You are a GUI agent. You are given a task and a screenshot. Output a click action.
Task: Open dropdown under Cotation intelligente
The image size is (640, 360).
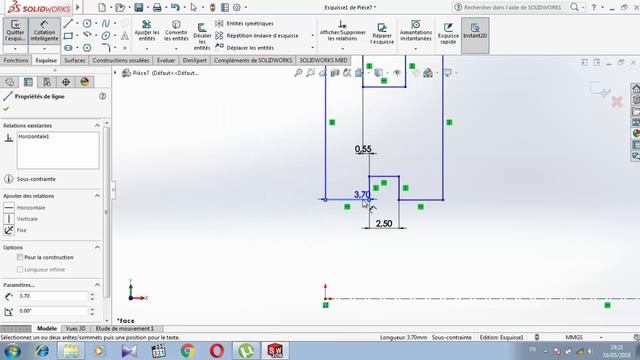pos(44,49)
